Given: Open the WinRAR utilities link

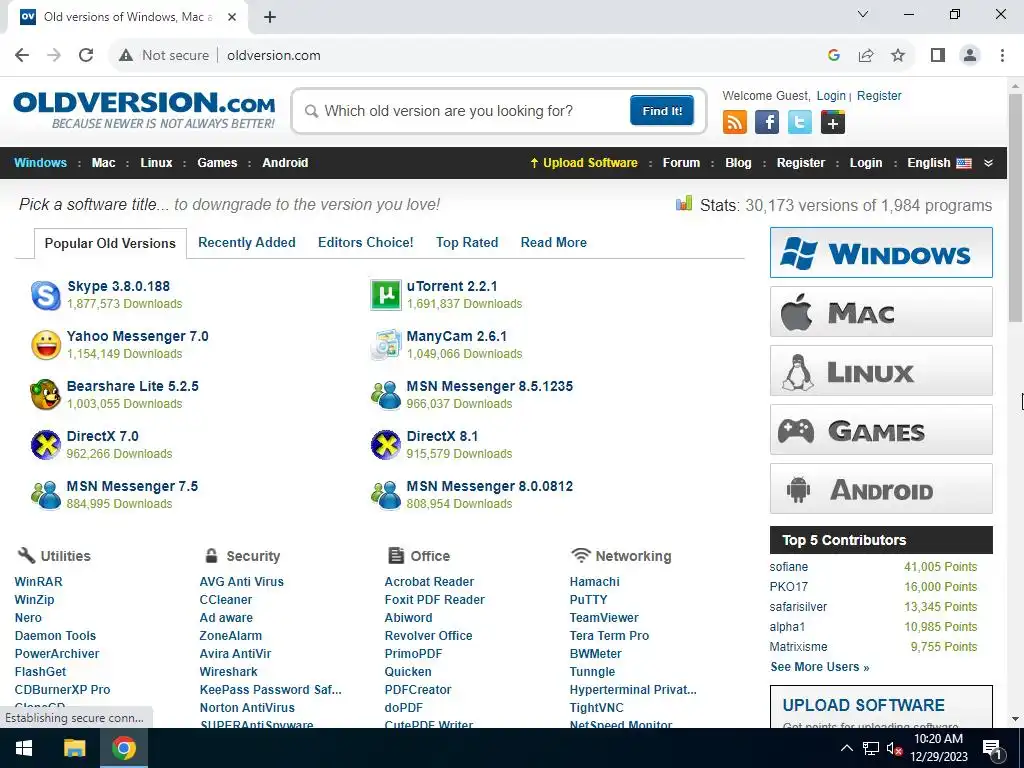Looking at the screenshot, I should pyautogui.click(x=39, y=581).
